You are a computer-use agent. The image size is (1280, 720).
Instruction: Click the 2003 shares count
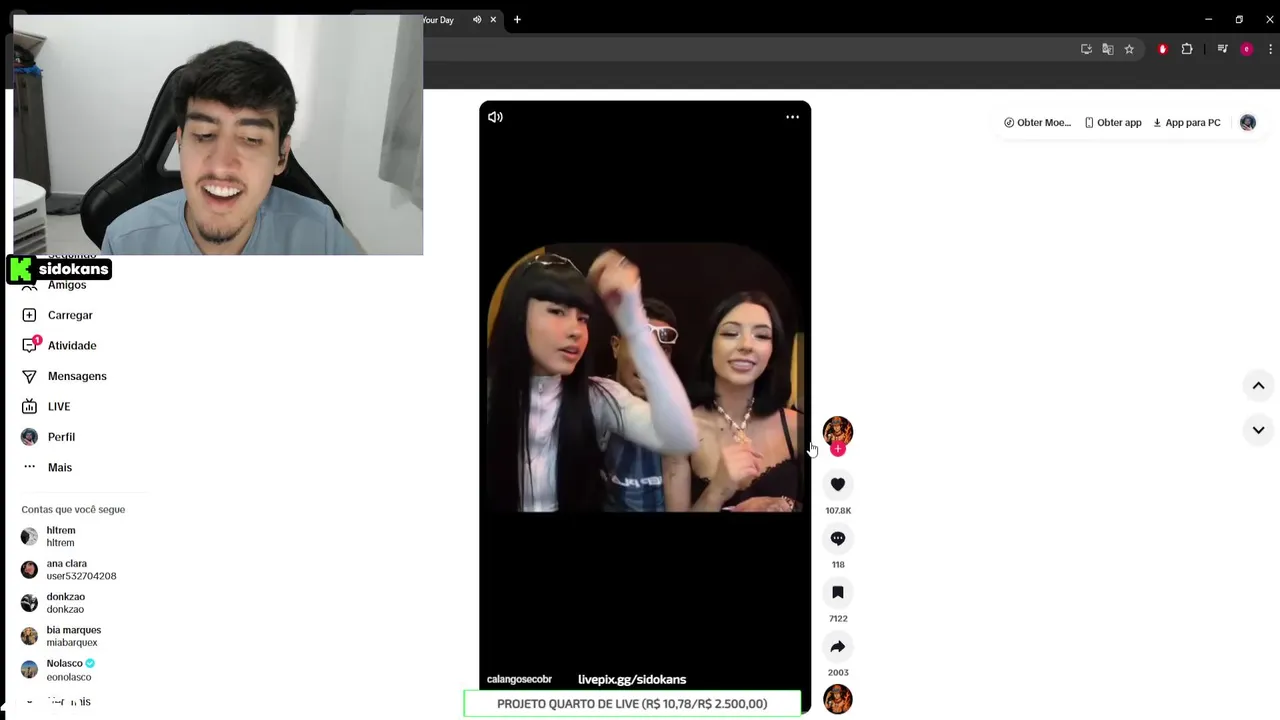tap(838, 673)
